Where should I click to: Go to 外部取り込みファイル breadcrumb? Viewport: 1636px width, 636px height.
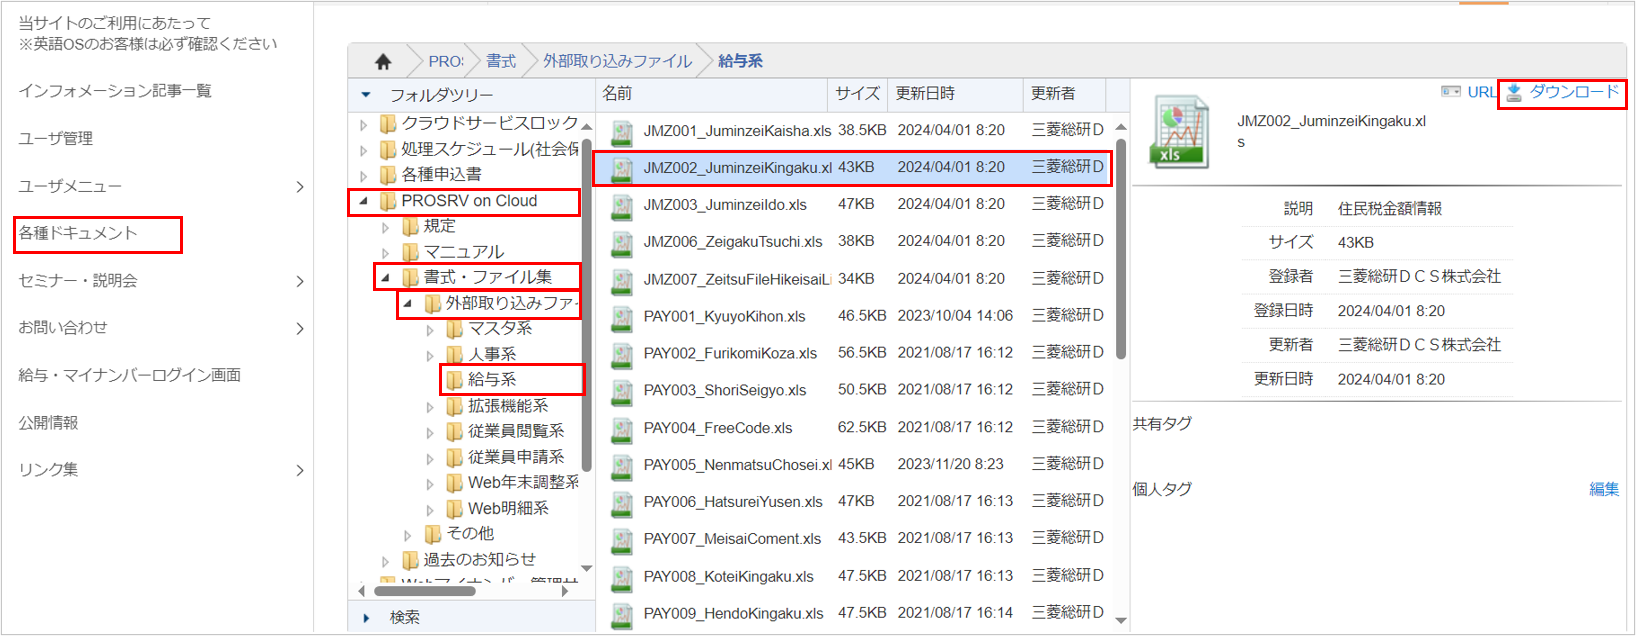tap(617, 62)
